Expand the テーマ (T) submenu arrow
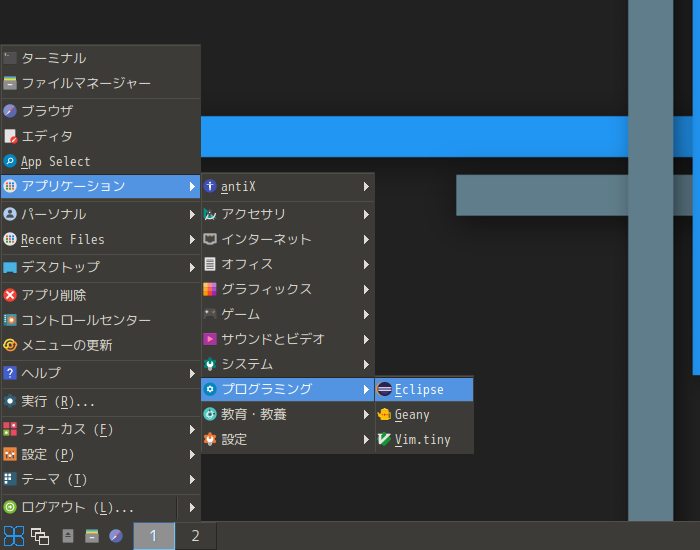The width and height of the screenshot is (700, 550). click(192, 479)
